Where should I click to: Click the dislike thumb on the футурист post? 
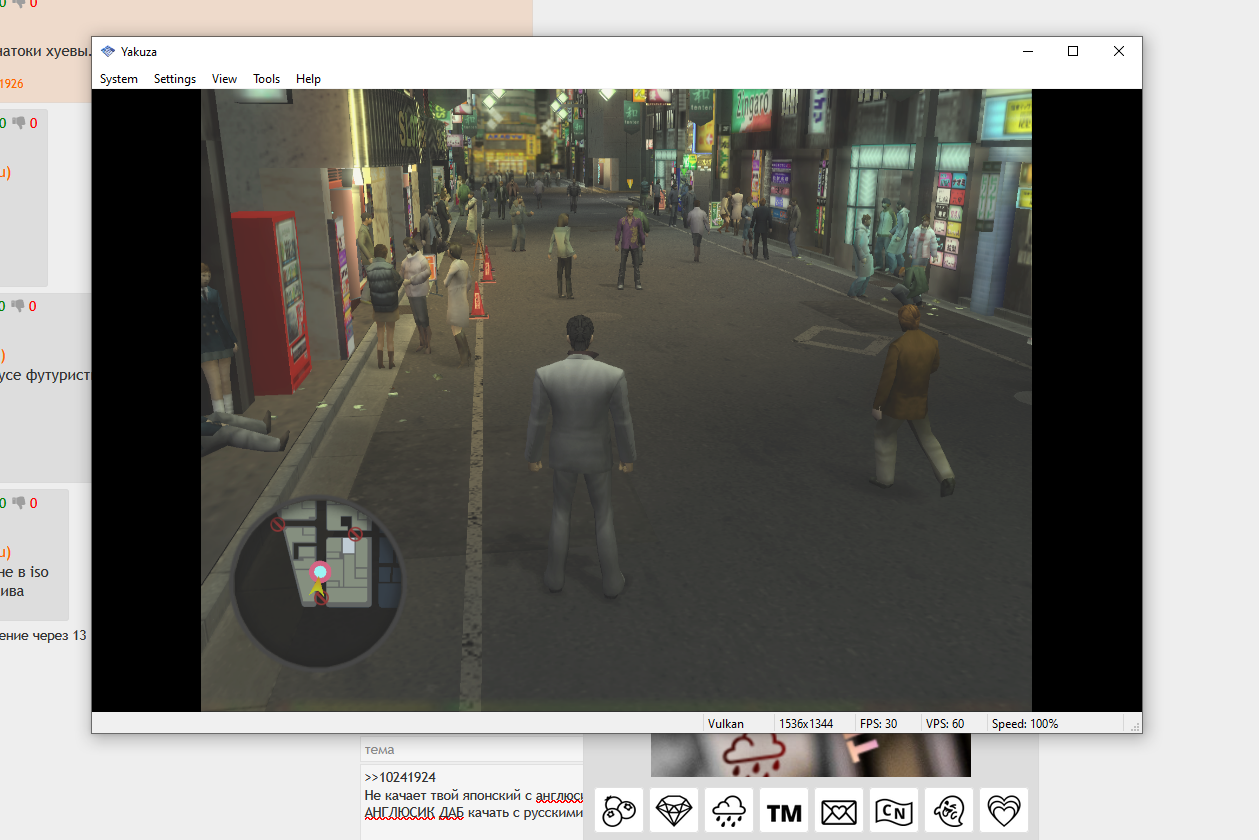click(x=19, y=306)
